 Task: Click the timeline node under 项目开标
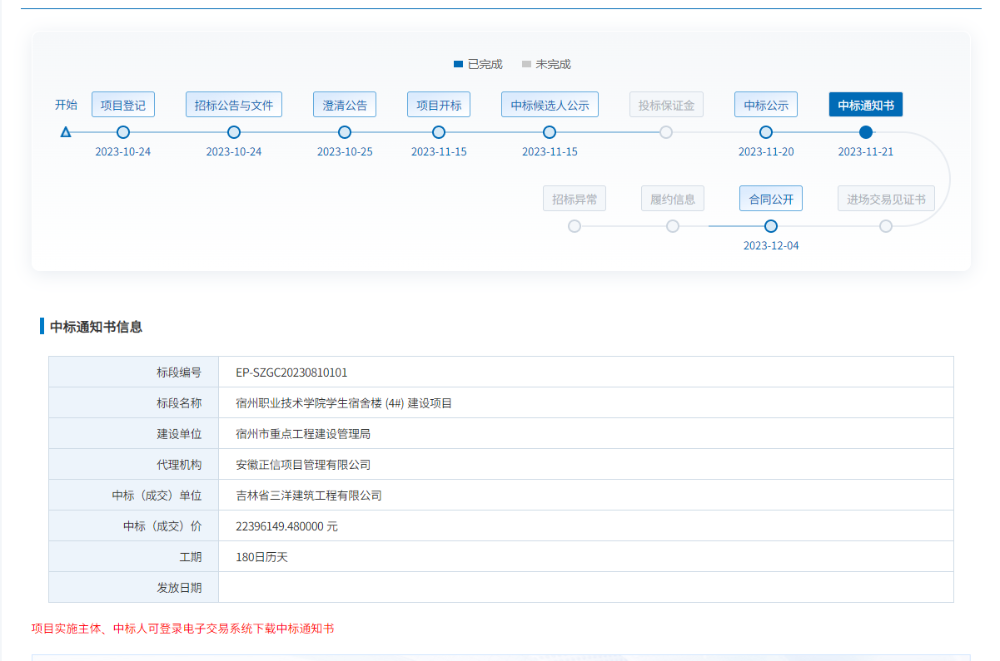pos(439,132)
